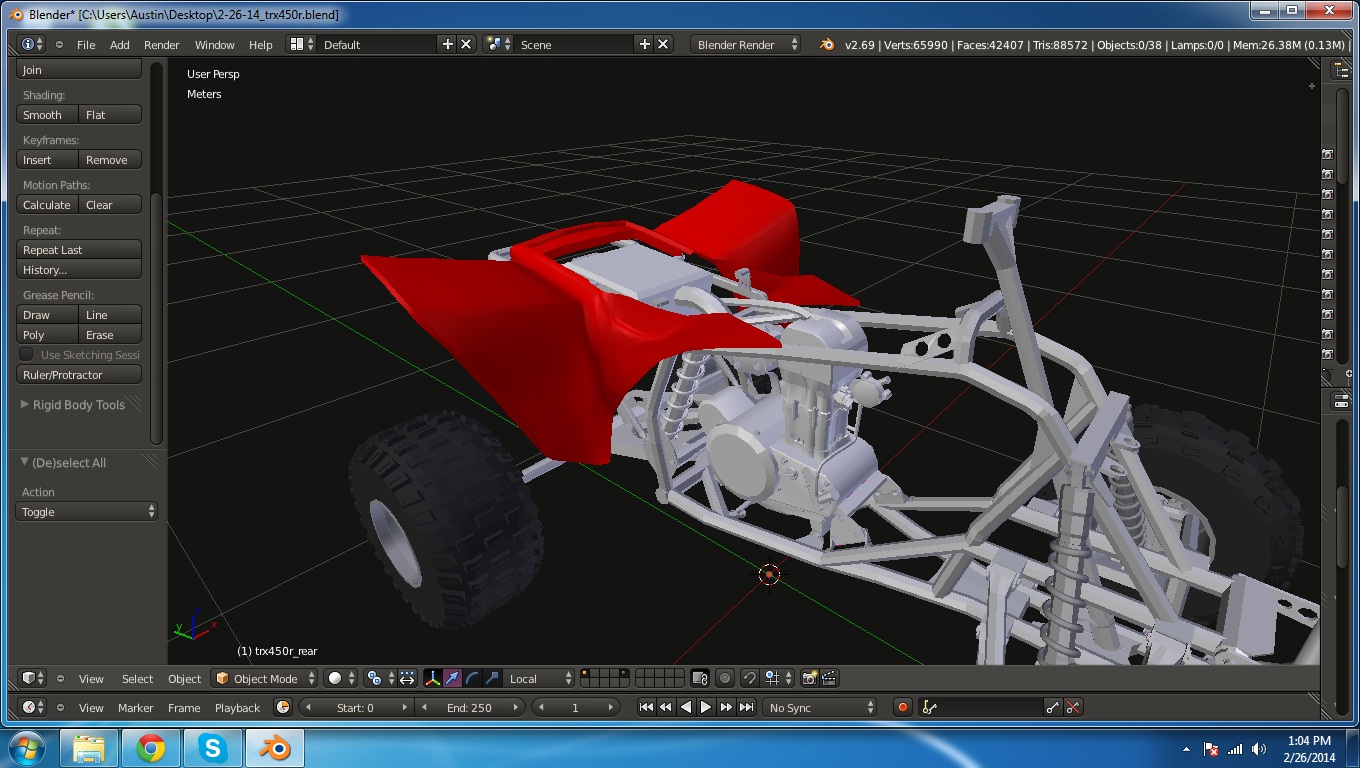Open viewport shading mode selector
Image resolution: width=1360 pixels, height=768 pixels.
tap(341, 678)
